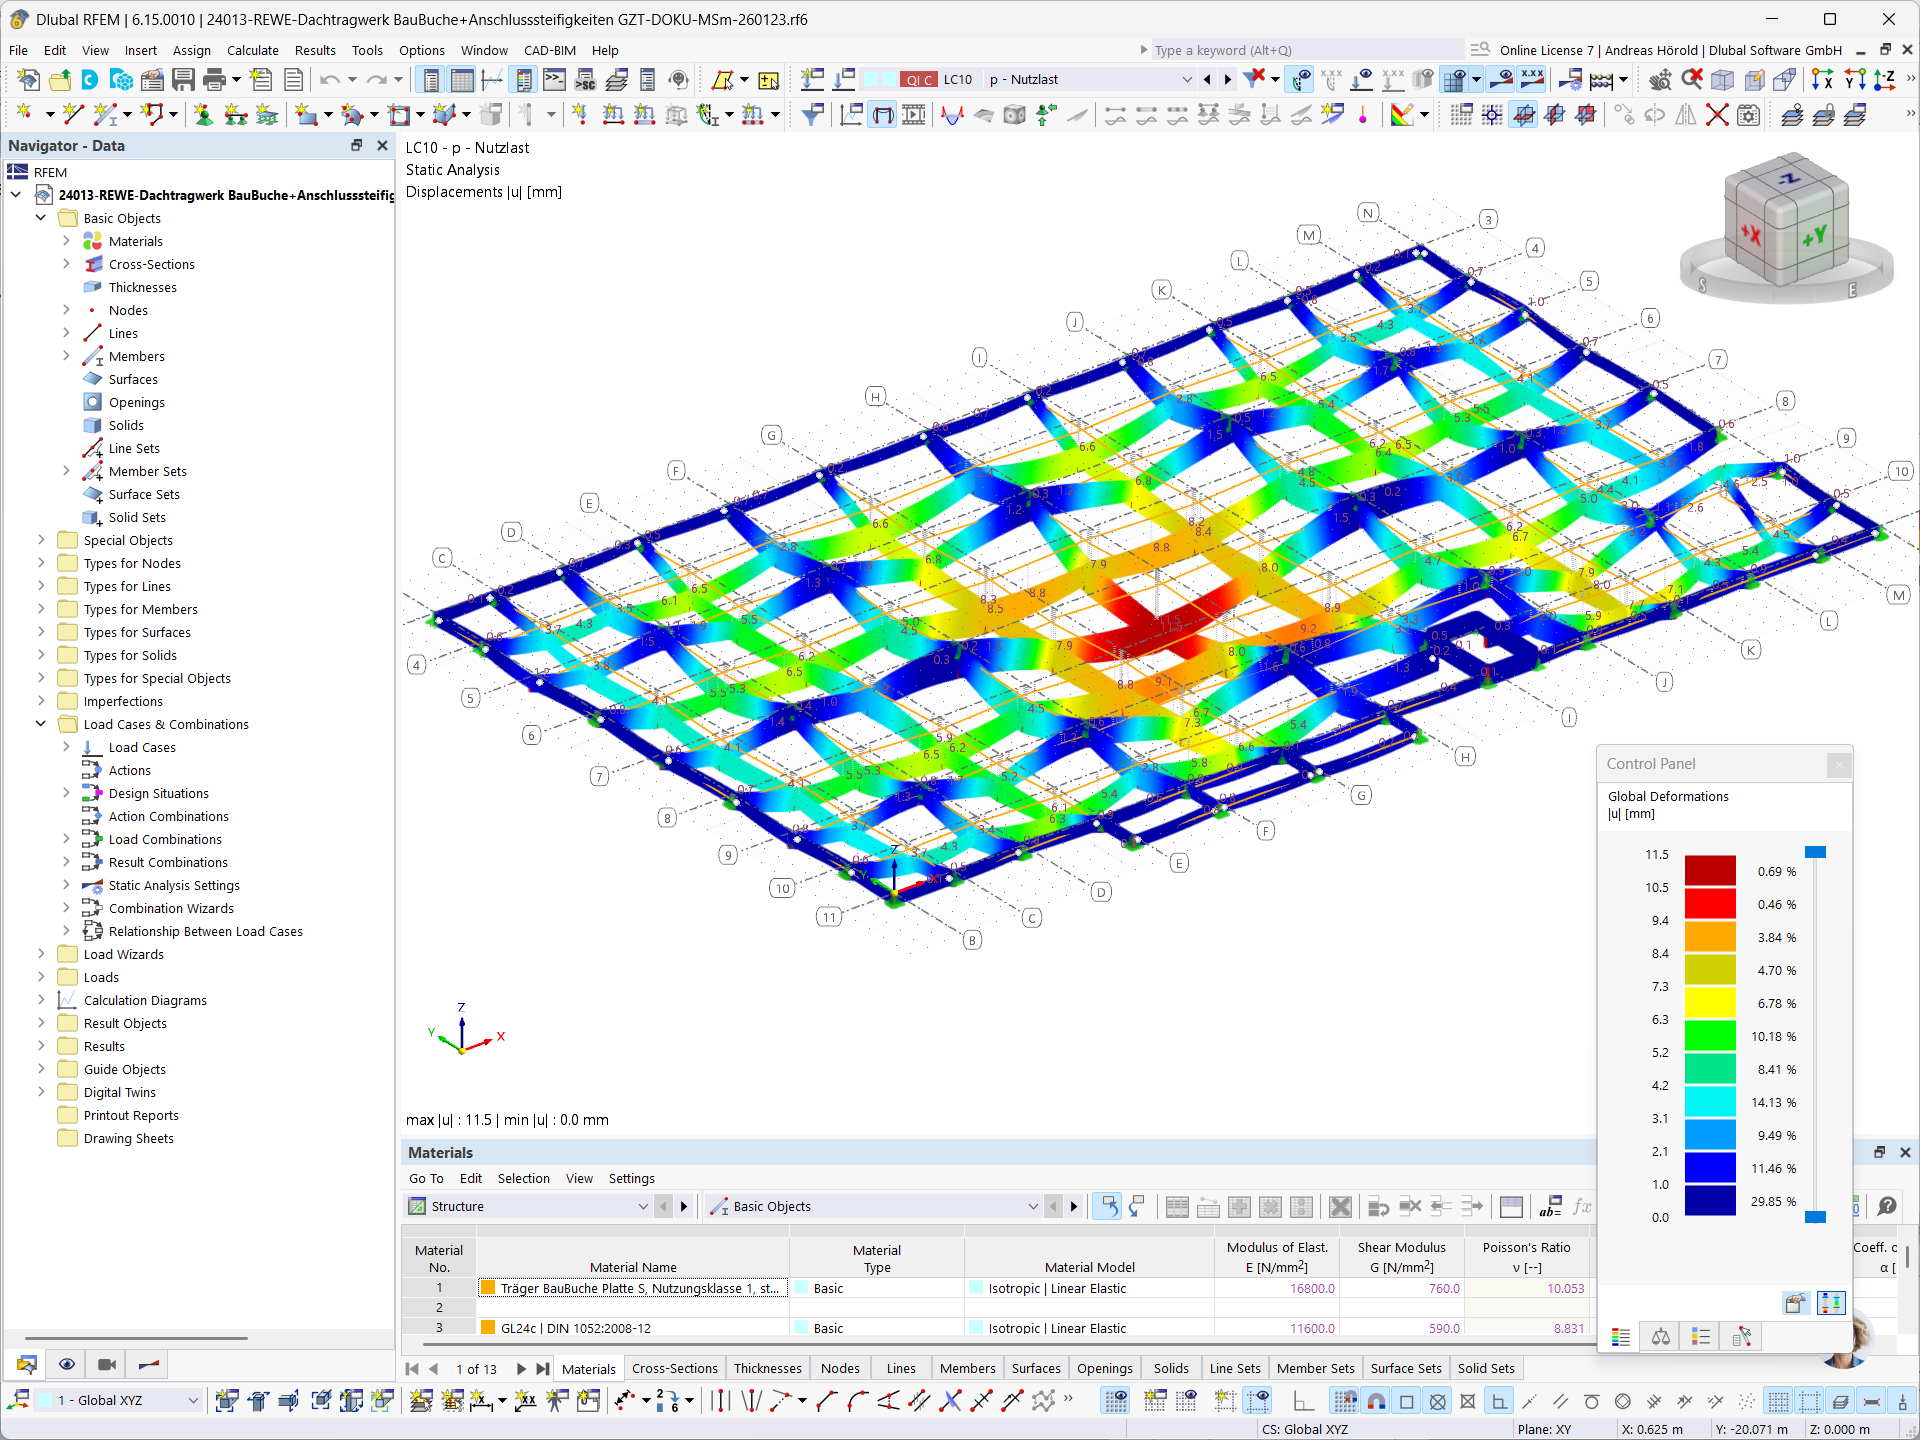This screenshot has width=1920, height=1440.
Task: Click the fx formula icon in Materials toolbar
Action: tap(1582, 1207)
